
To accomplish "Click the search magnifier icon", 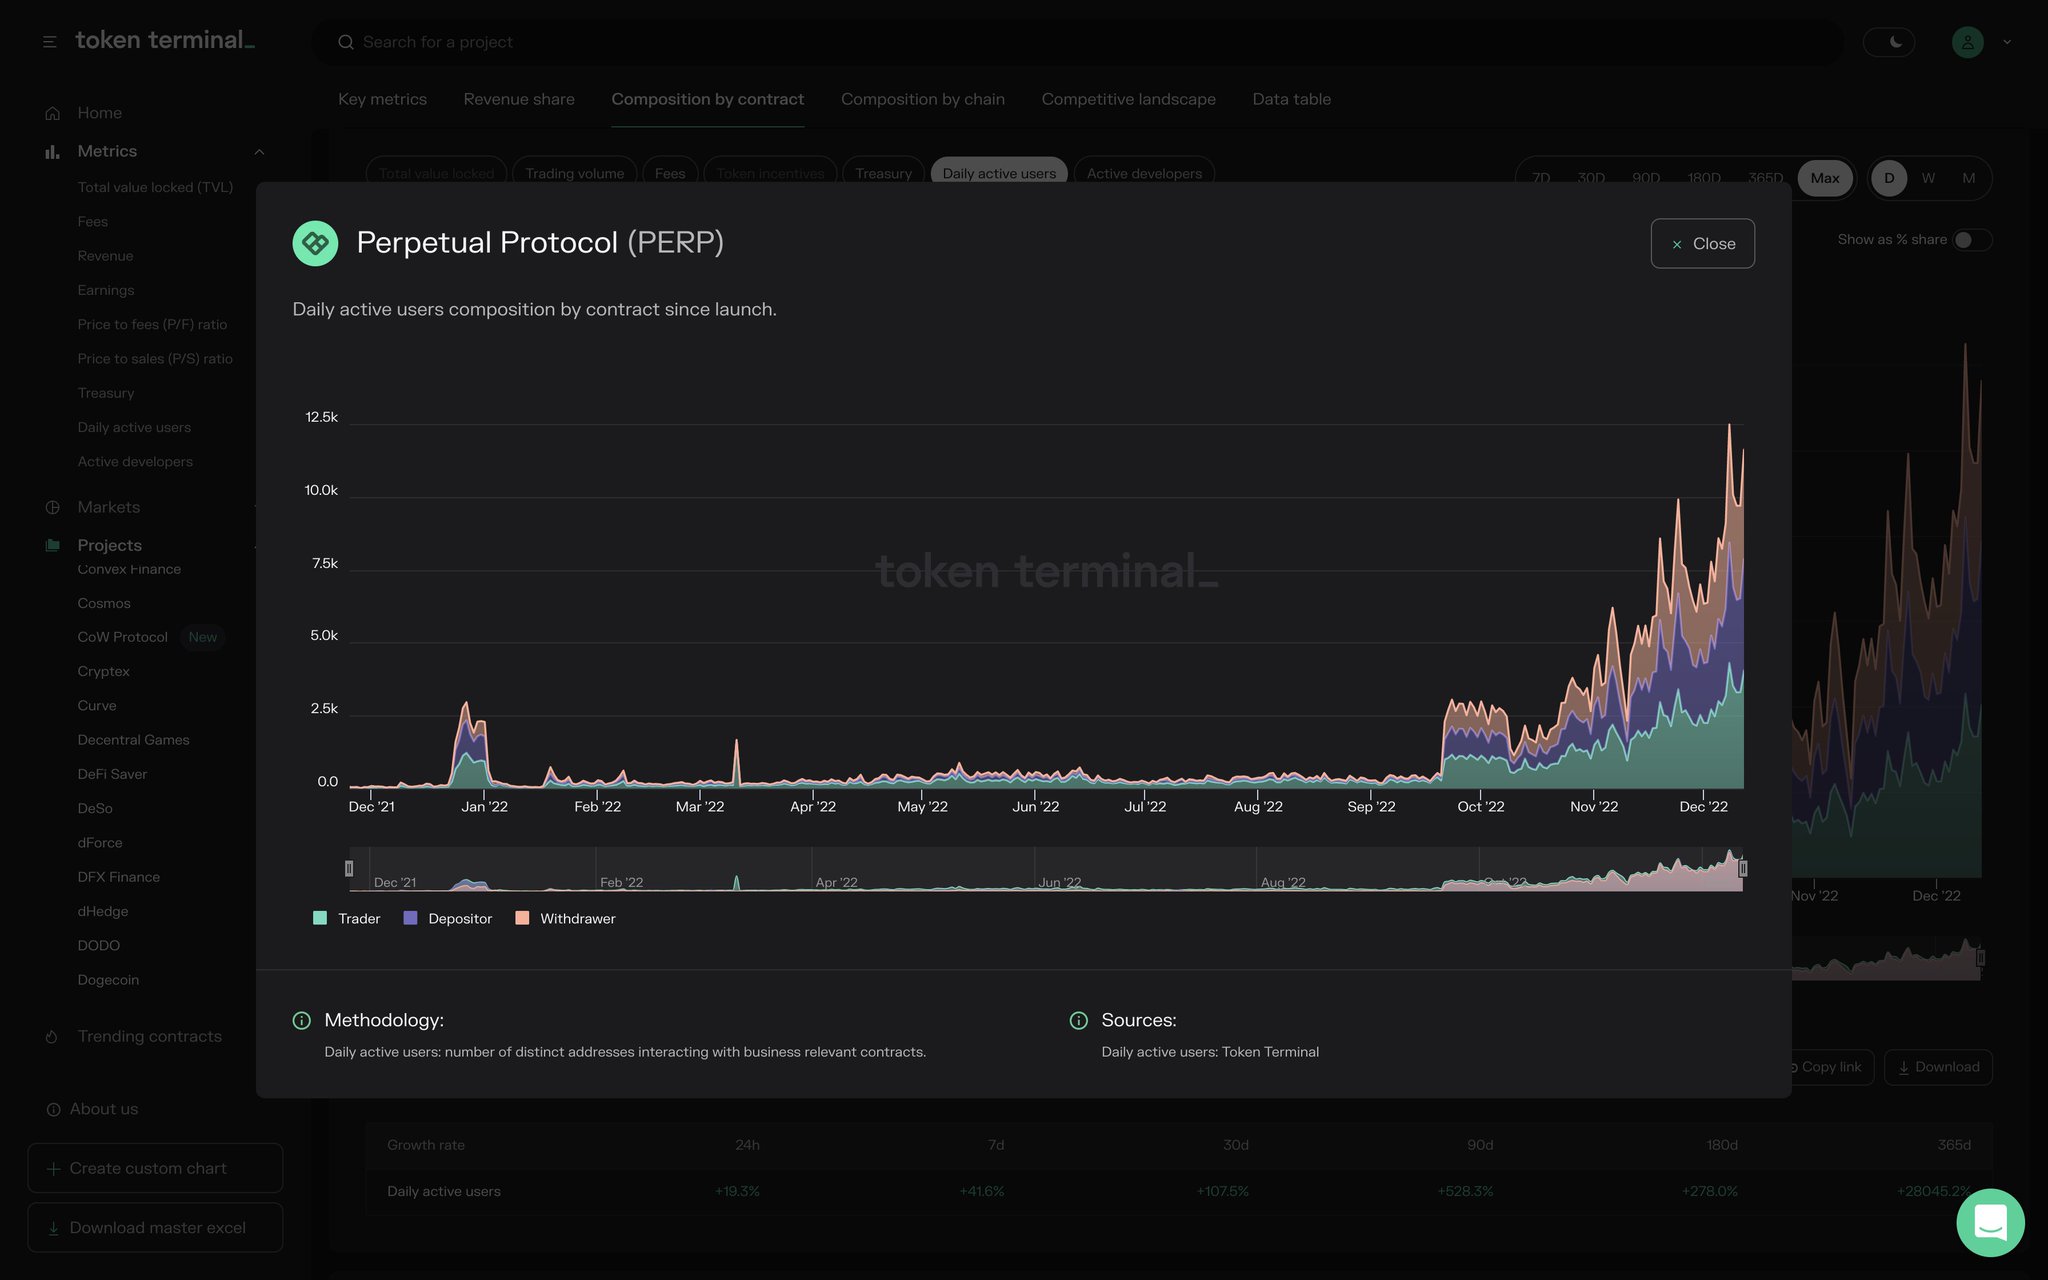I will pos(346,42).
